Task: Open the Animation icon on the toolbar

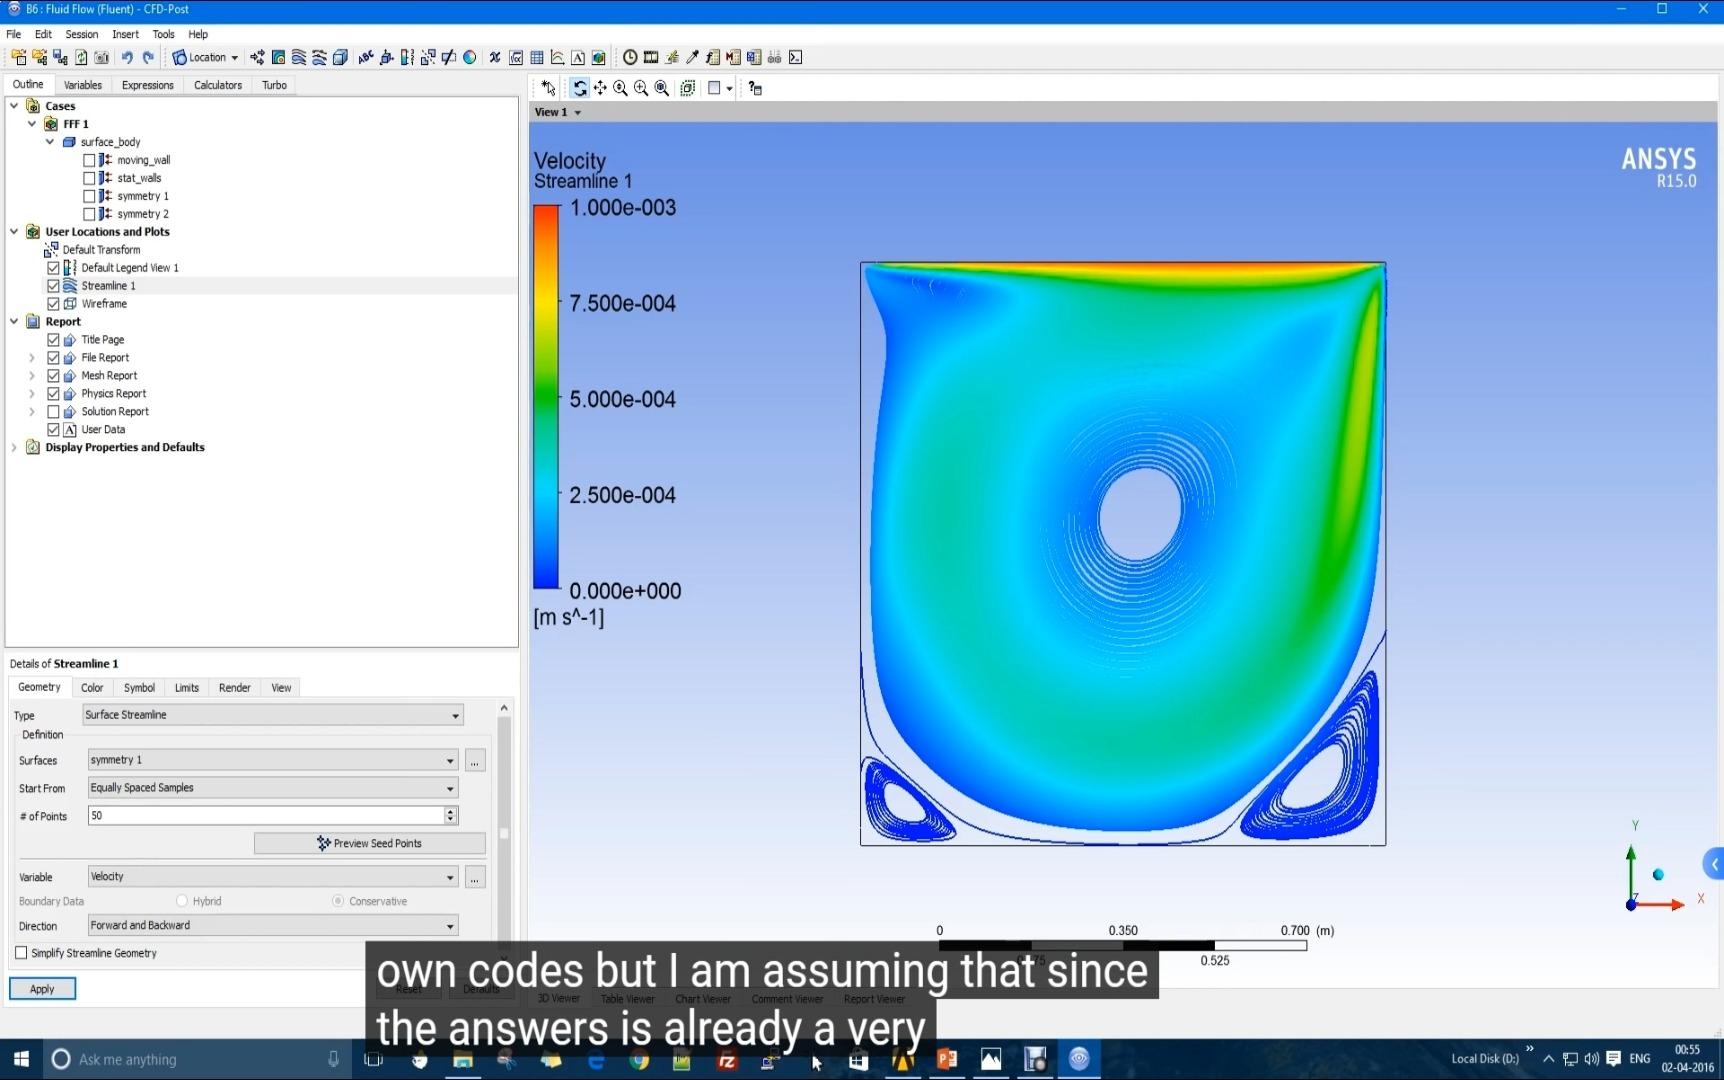Action: [651, 57]
